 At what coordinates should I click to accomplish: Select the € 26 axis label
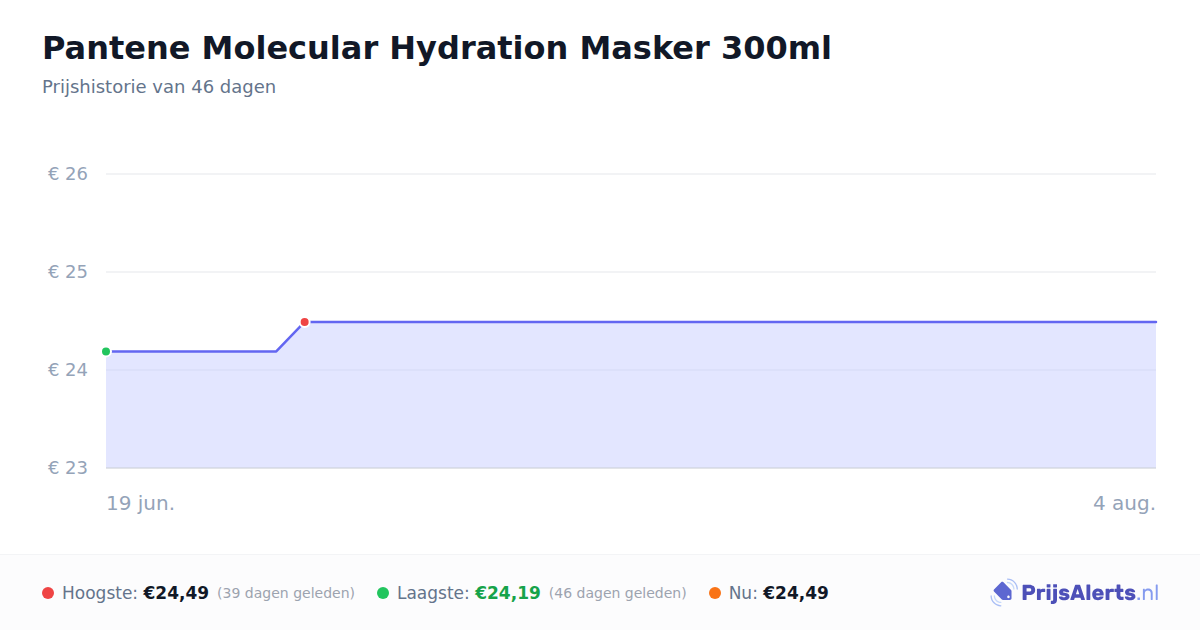pos(68,174)
